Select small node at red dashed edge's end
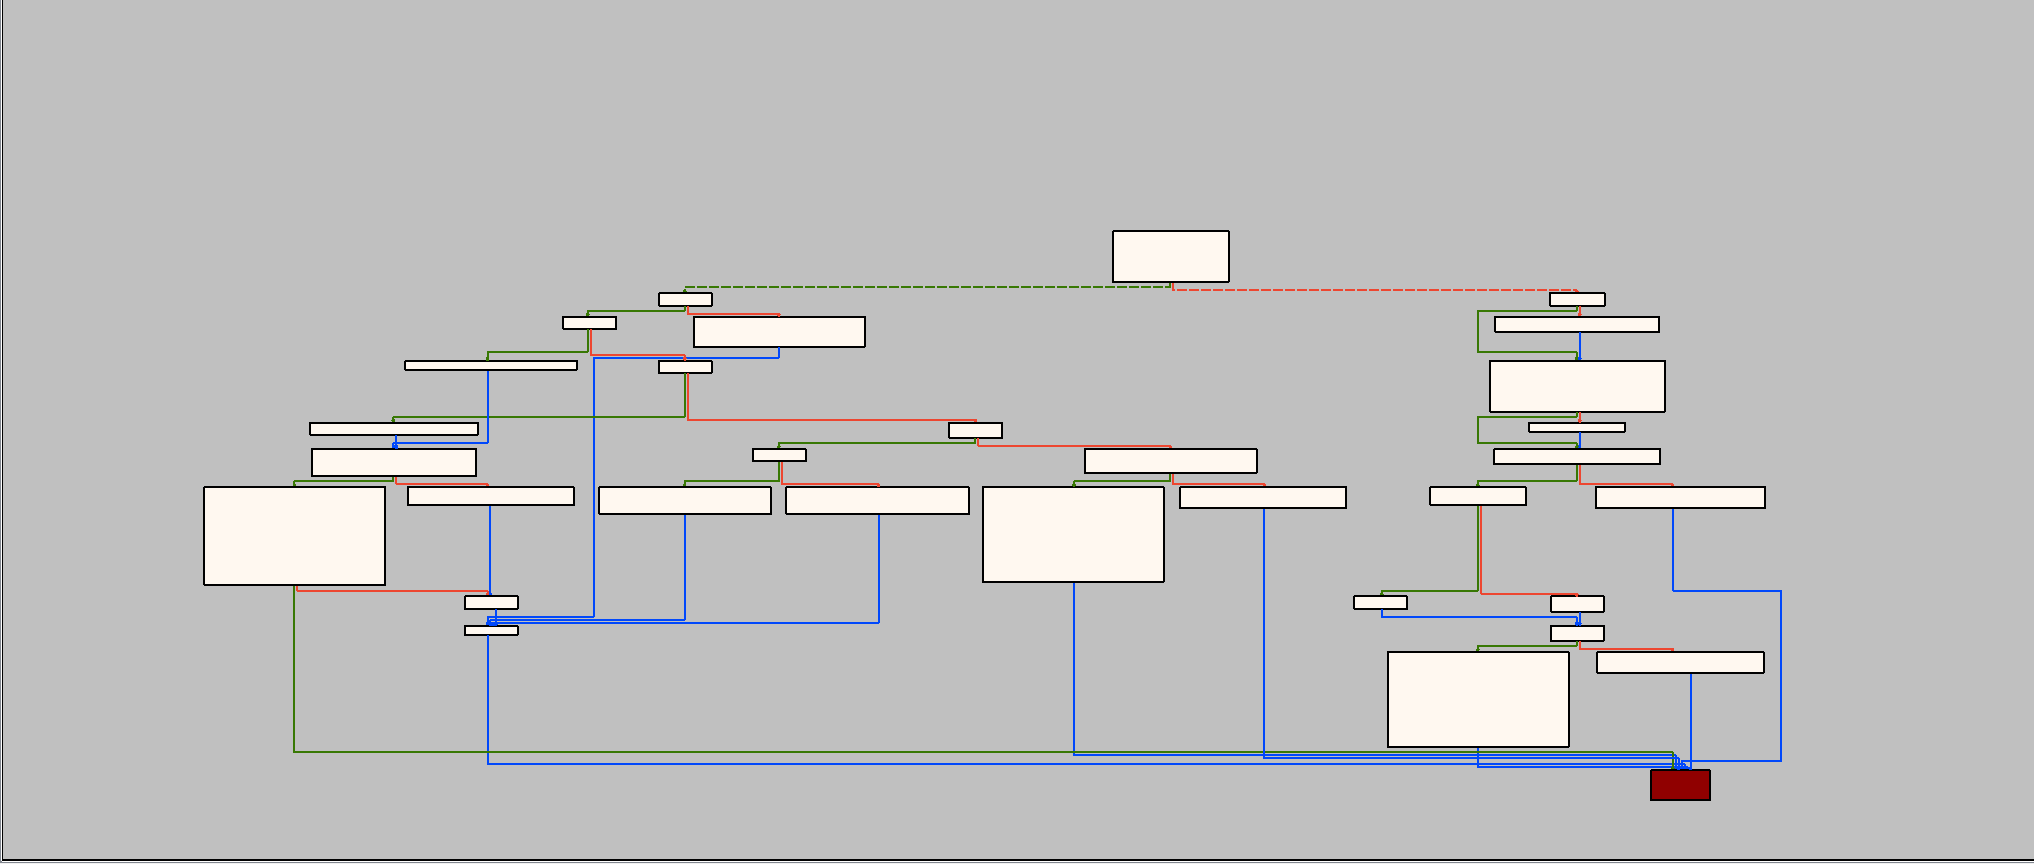 [1577, 299]
